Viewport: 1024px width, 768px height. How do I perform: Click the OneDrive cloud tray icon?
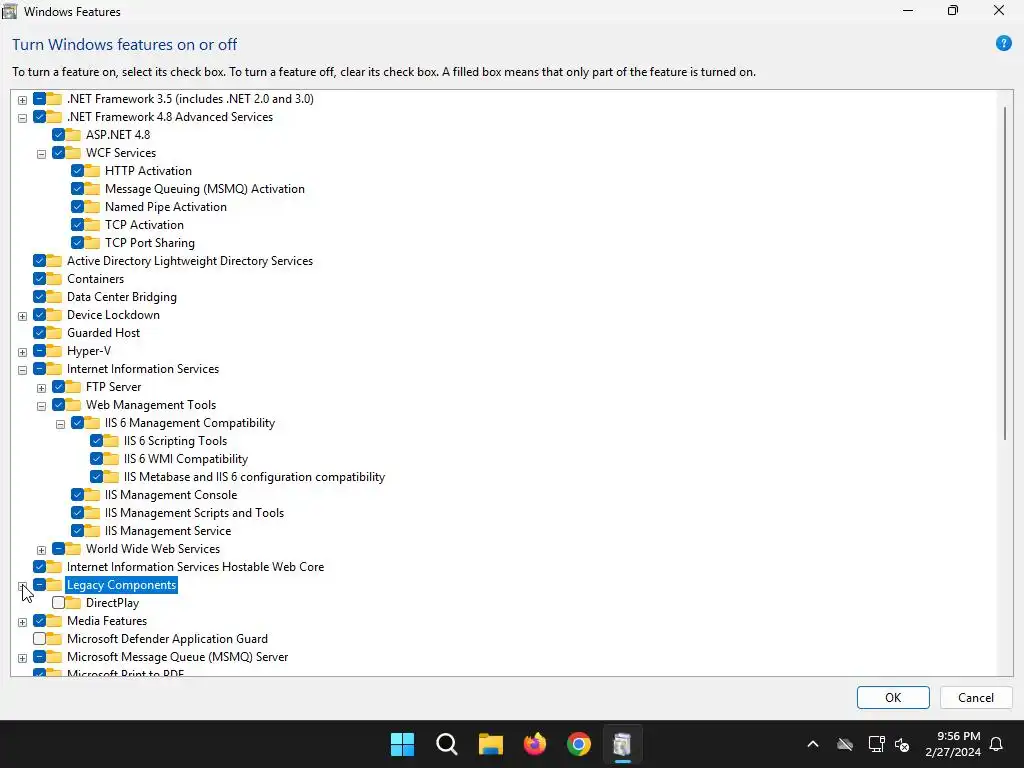point(845,744)
